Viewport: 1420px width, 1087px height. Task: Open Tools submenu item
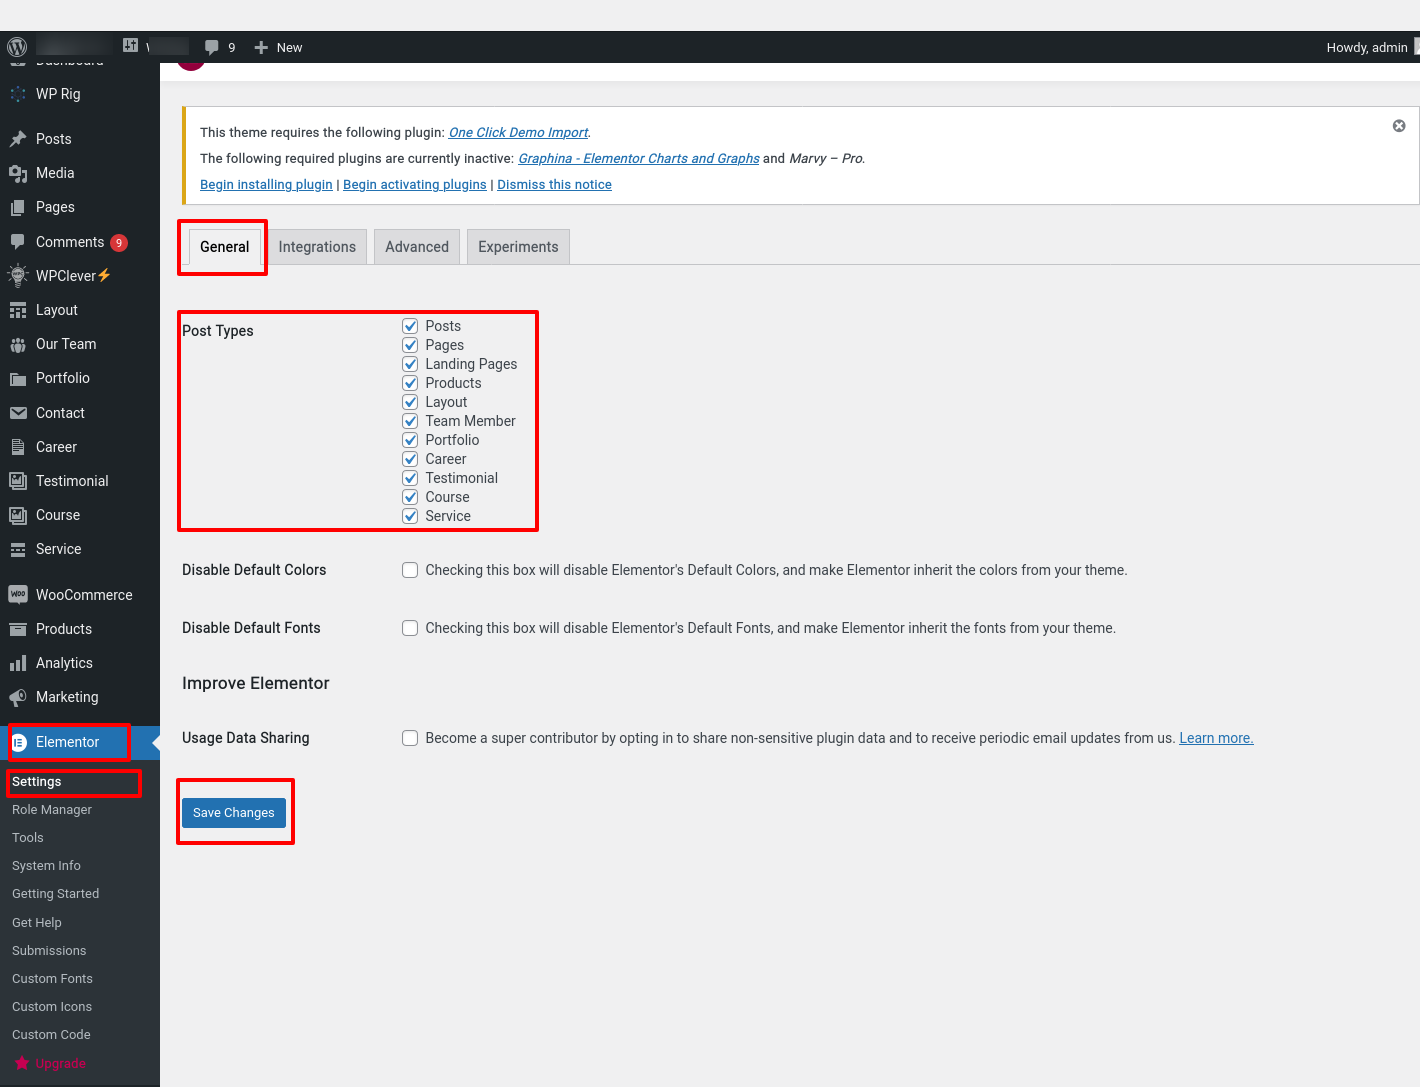(28, 838)
